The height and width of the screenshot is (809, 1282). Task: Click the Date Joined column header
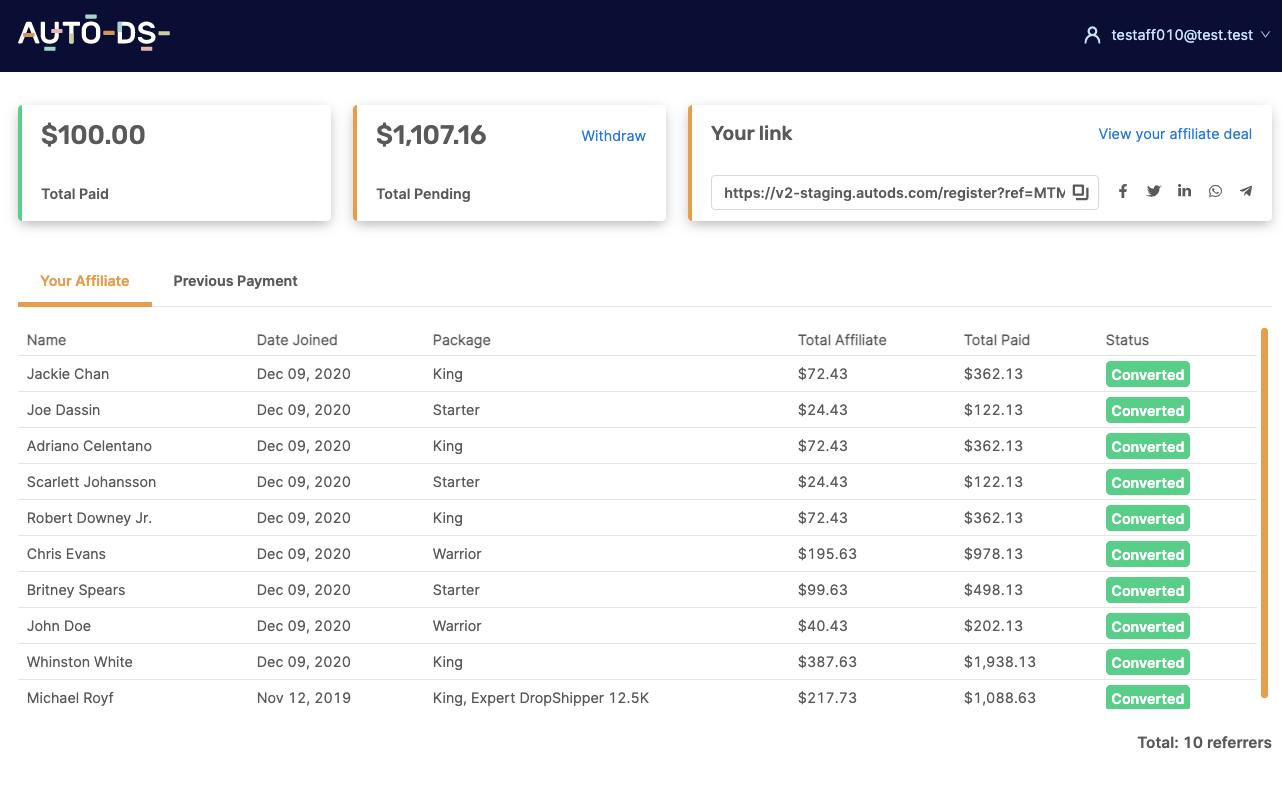point(297,340)
